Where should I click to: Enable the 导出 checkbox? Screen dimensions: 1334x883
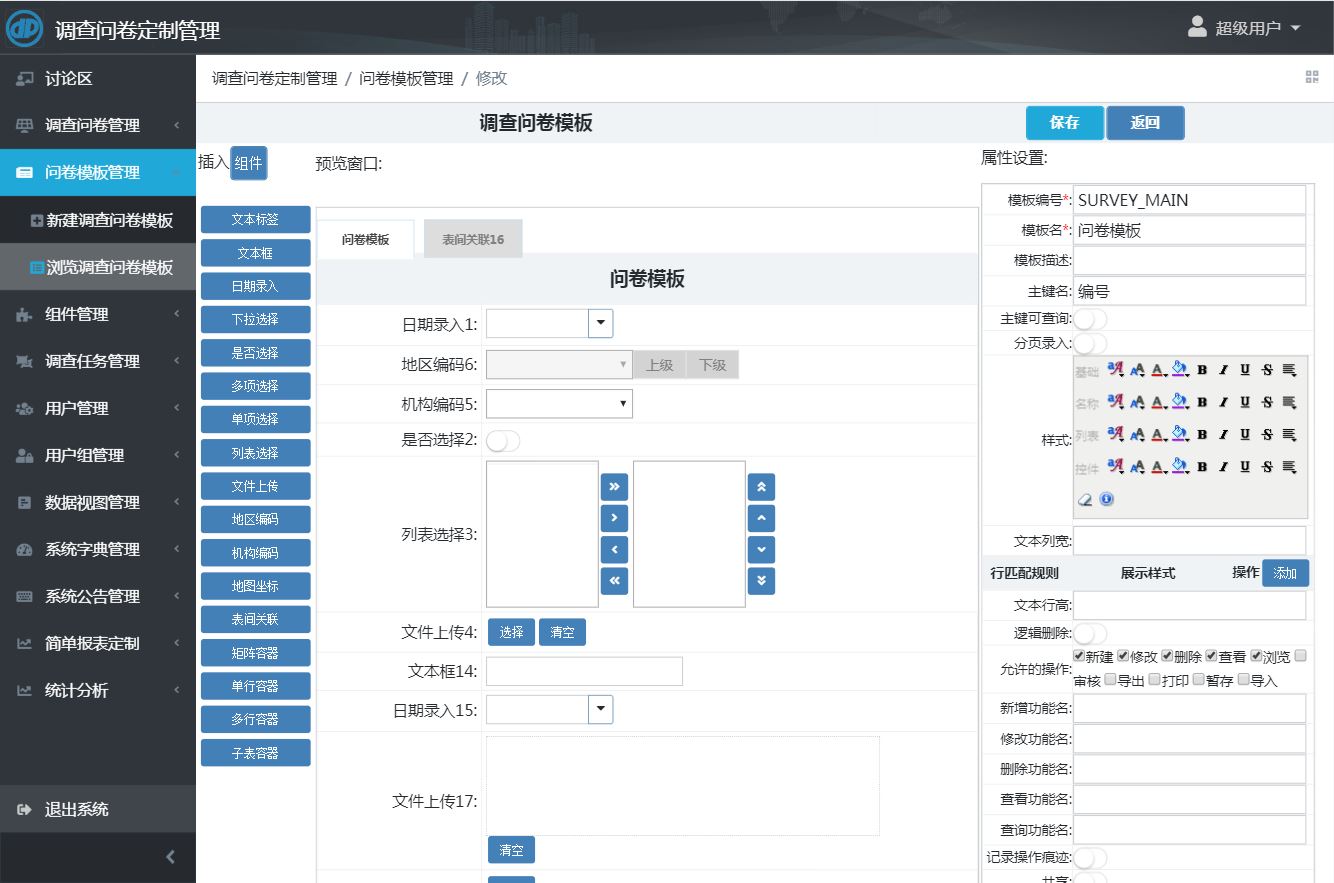pyautogui.click(x=1110, y=680)
